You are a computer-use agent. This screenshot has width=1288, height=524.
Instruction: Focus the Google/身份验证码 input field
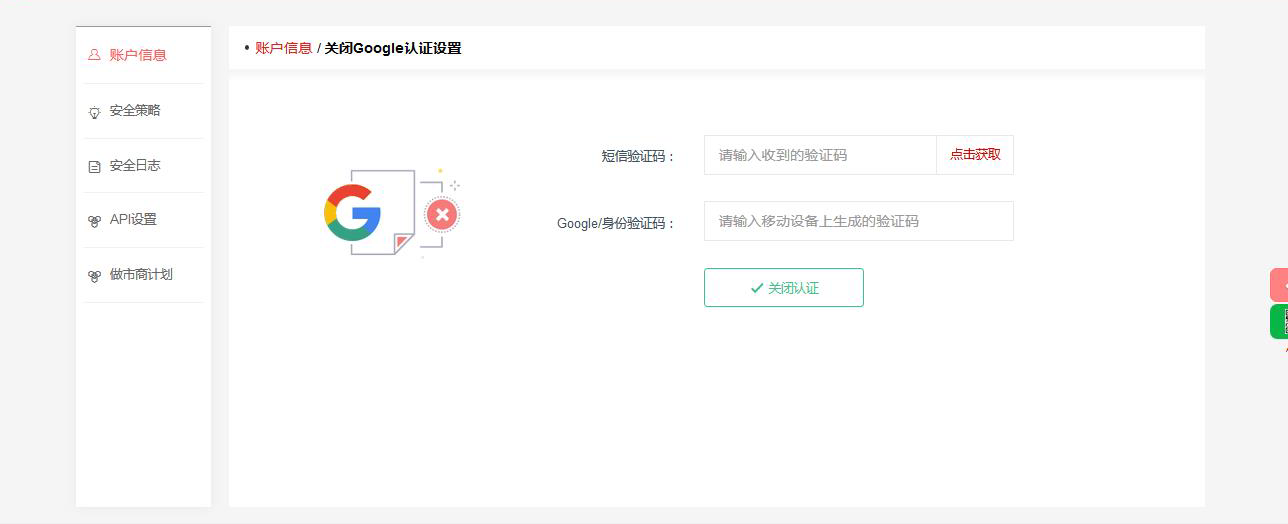(859, 221)
